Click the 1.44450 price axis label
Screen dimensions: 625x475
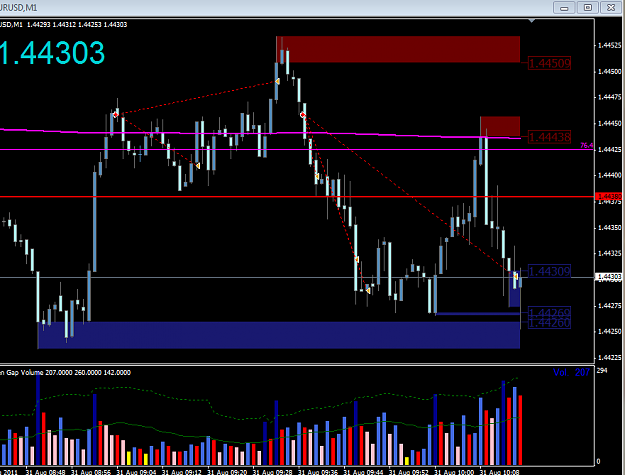click(609, 124)
